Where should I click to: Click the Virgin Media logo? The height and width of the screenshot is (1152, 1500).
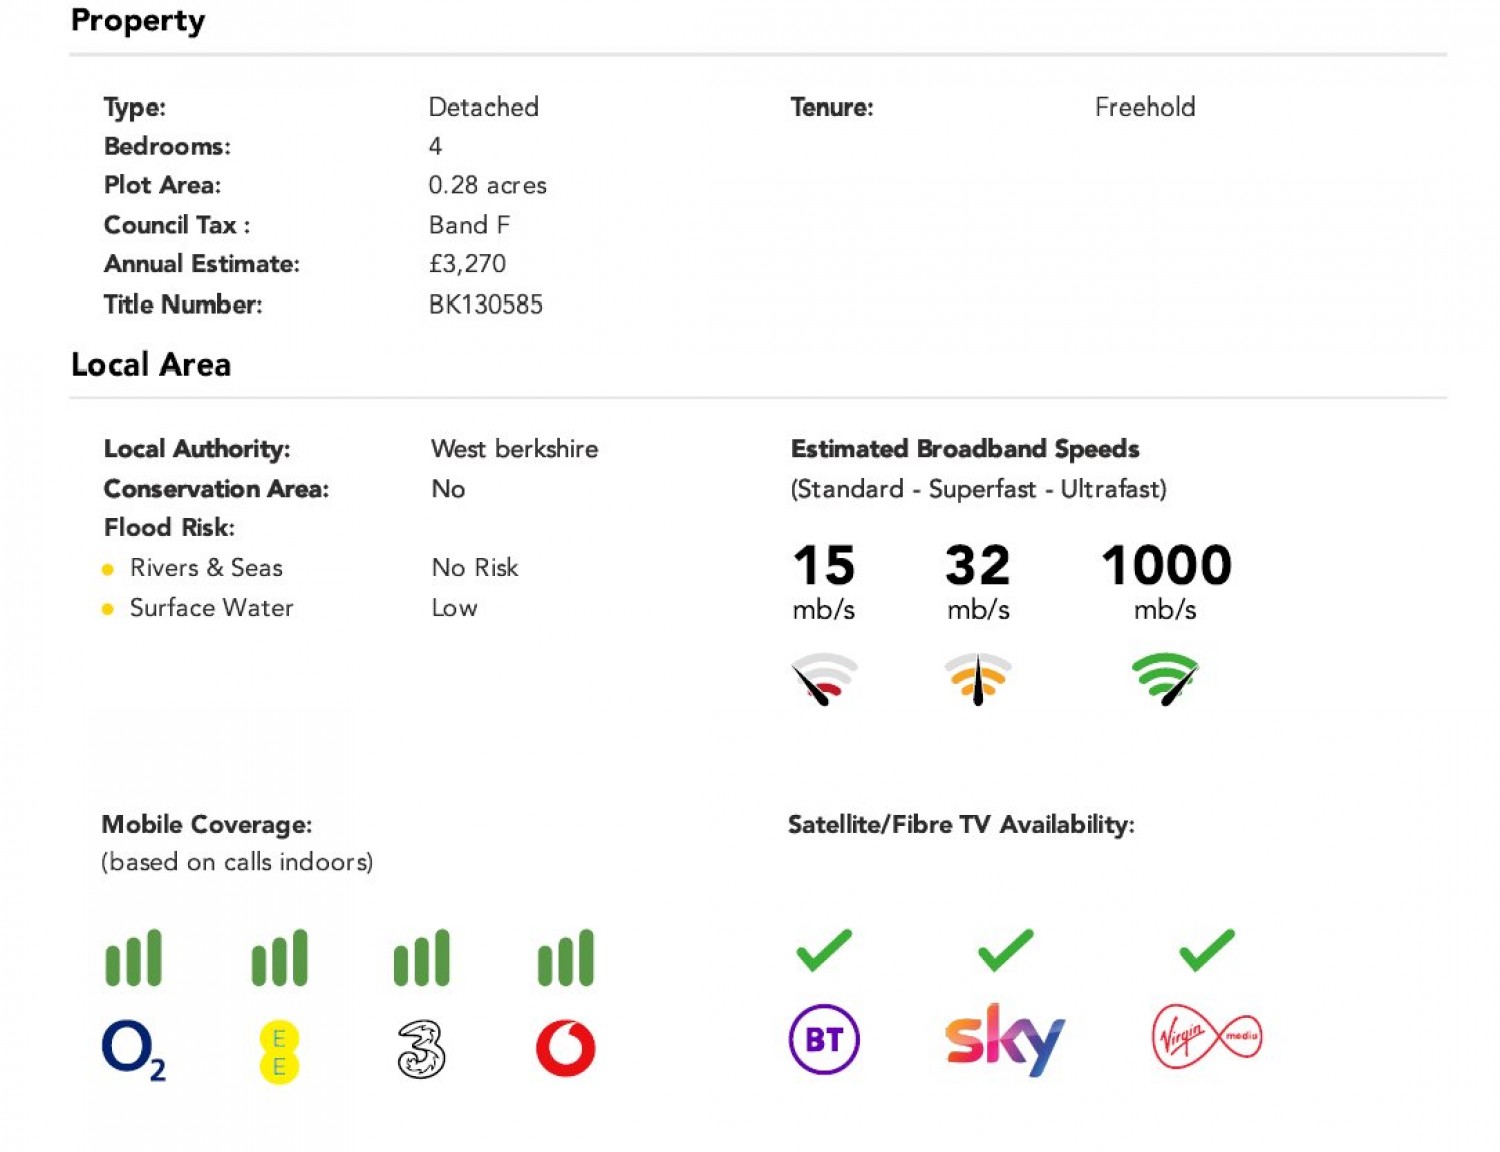click(1207, 1037)
